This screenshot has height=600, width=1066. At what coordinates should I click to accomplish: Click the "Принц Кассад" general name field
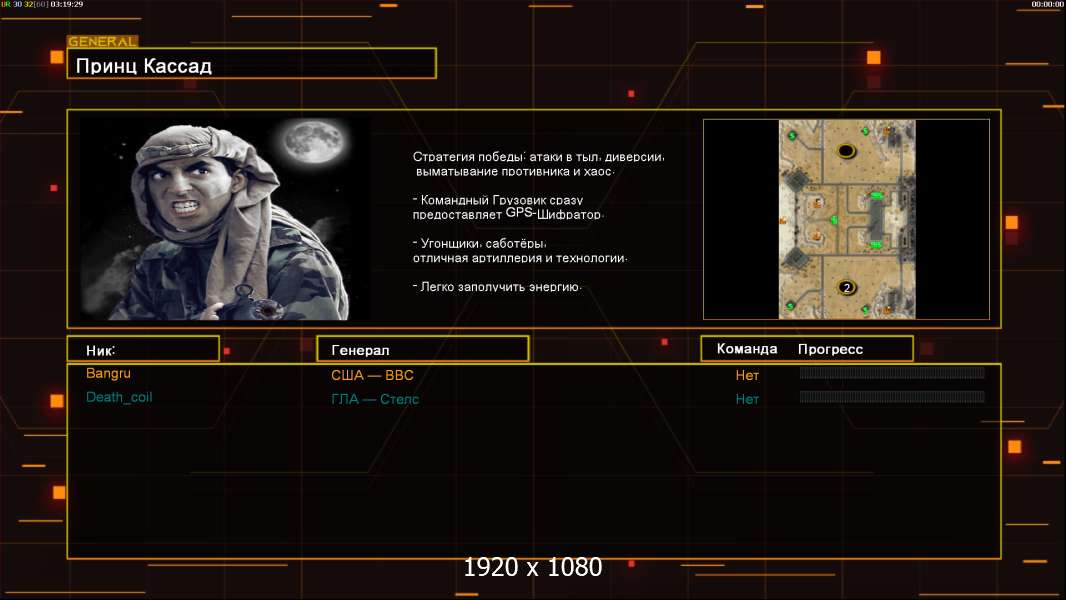(x=251, y=66)
